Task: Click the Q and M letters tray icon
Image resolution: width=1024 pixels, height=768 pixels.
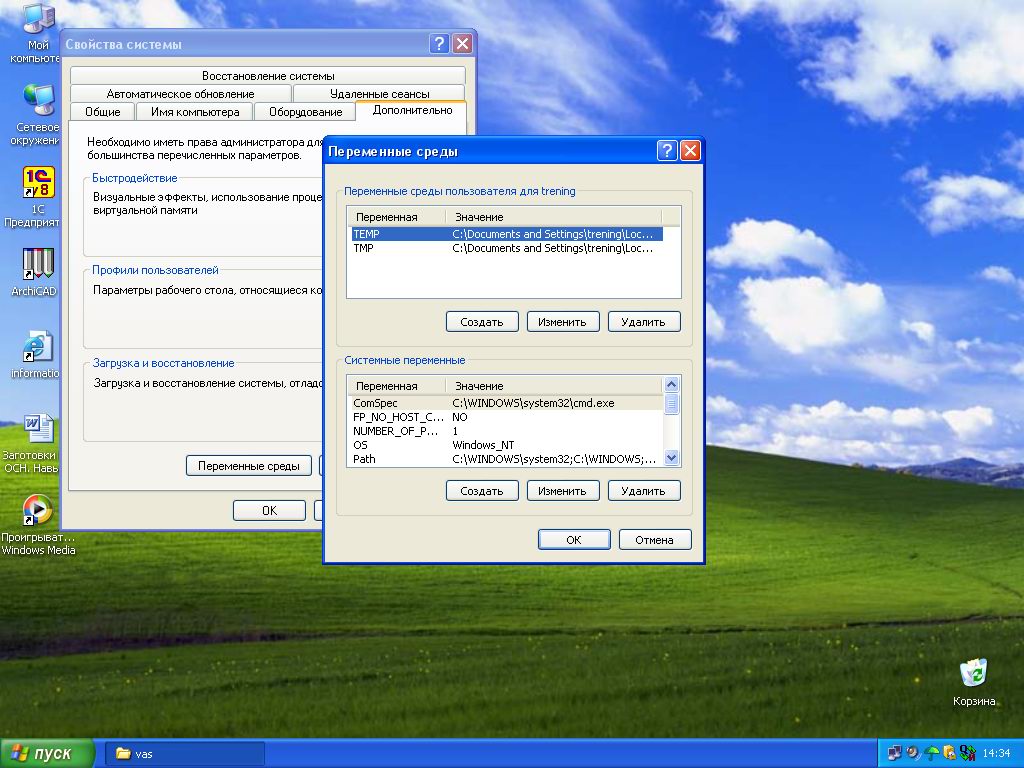Action: [968, 753]
